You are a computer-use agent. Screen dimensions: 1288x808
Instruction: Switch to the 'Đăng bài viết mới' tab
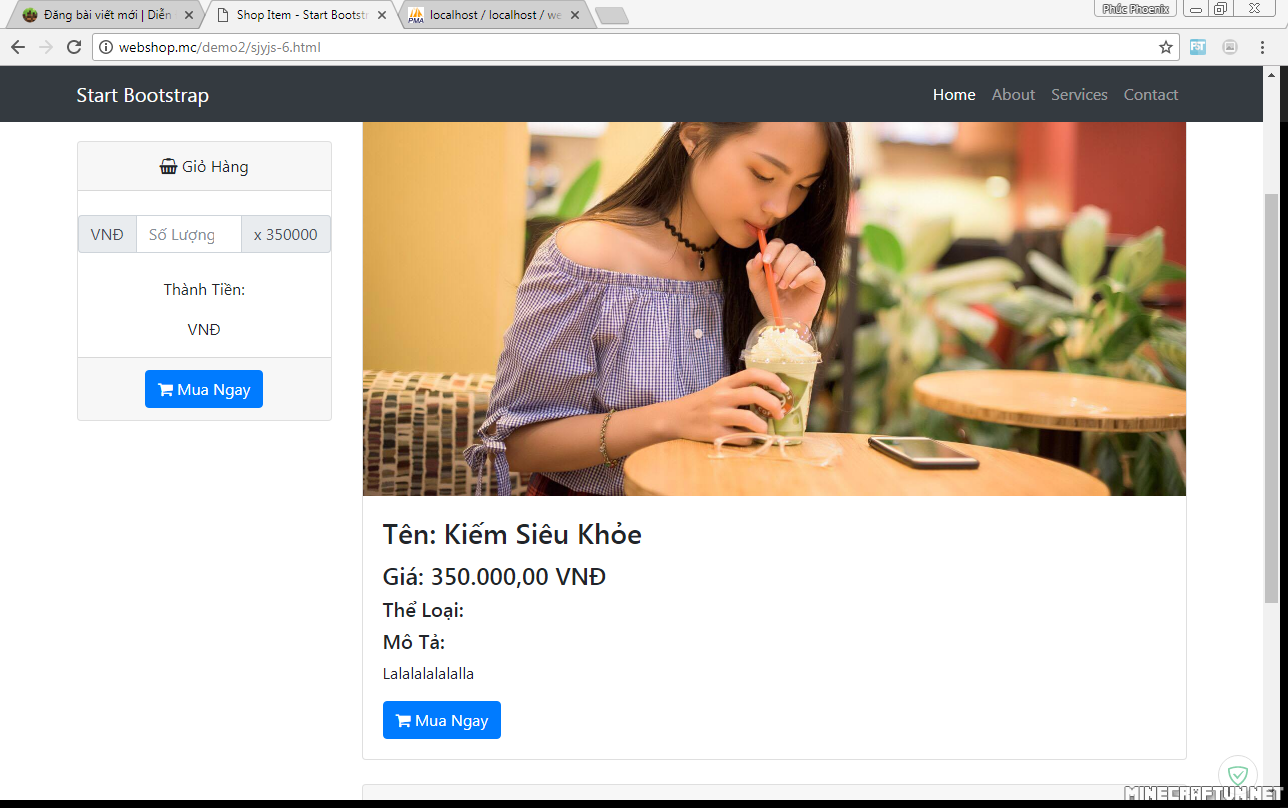tap(105, 15)
